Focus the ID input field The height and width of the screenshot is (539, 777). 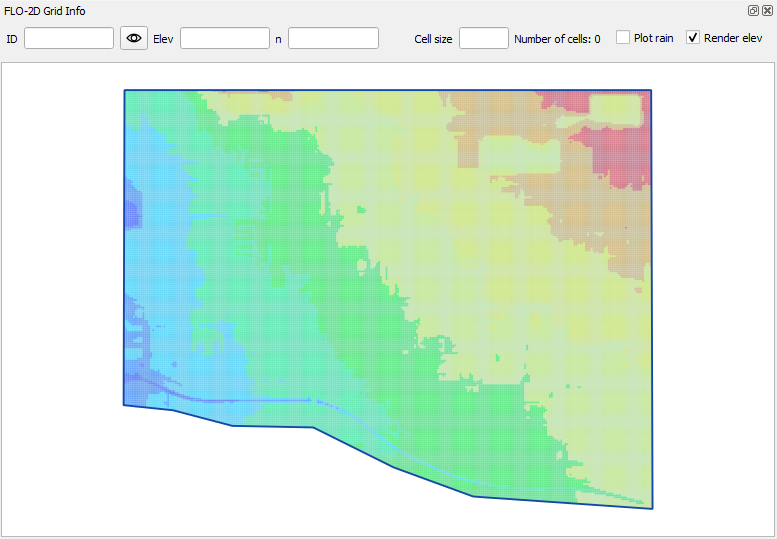pos(69,38)
